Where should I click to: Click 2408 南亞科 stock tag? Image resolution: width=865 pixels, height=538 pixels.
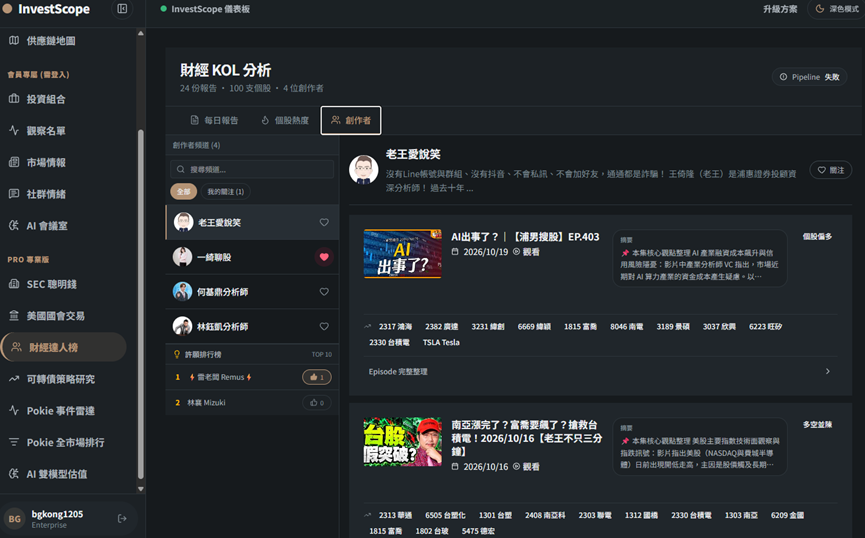545,515
